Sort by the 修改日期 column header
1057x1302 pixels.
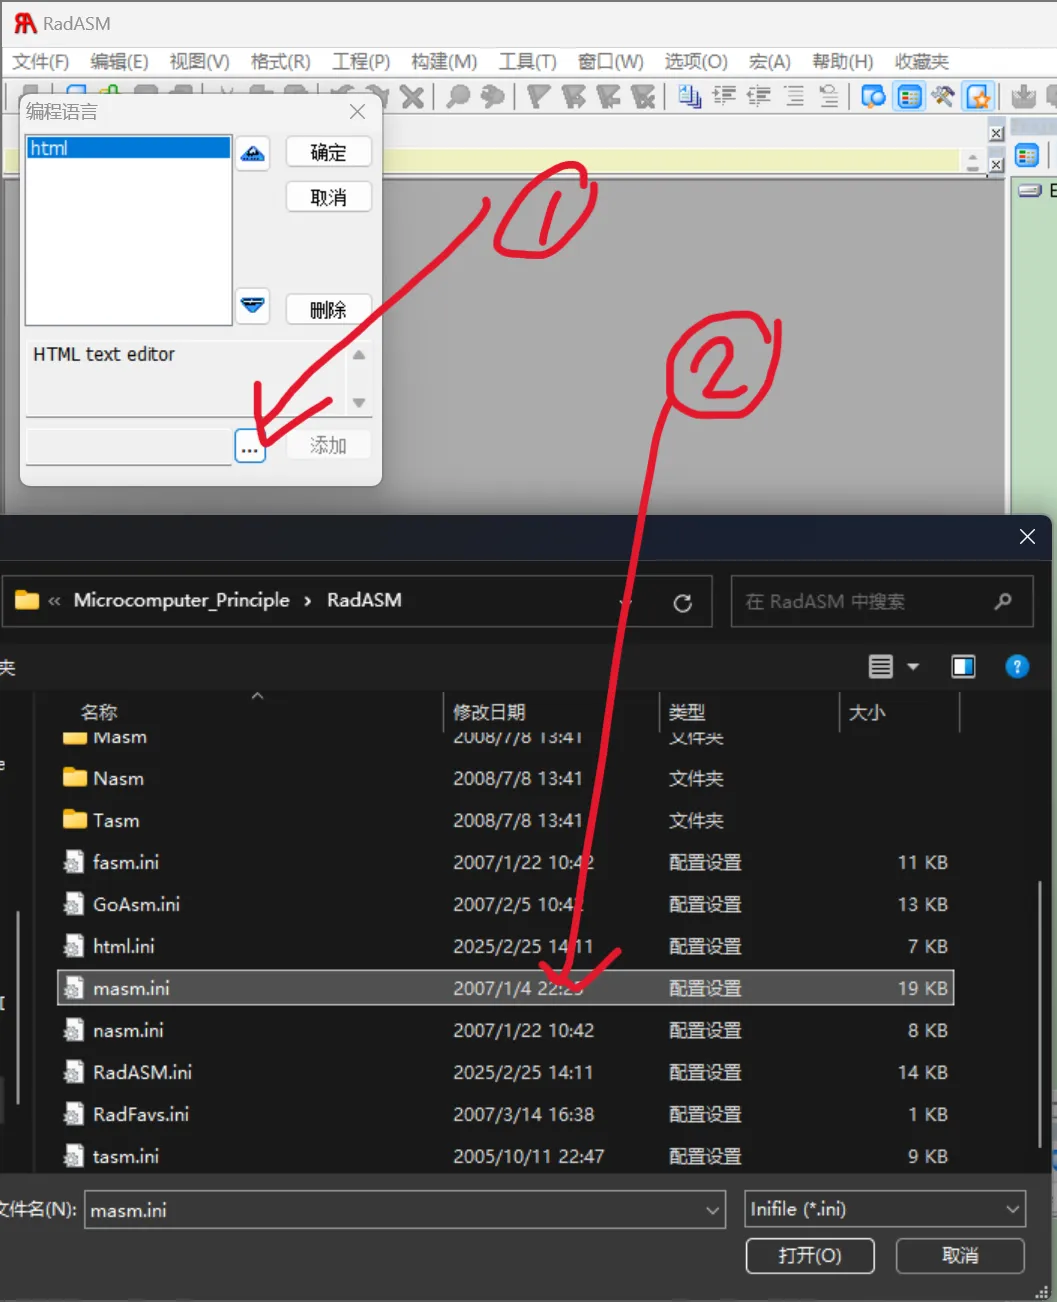pos(489,712)
